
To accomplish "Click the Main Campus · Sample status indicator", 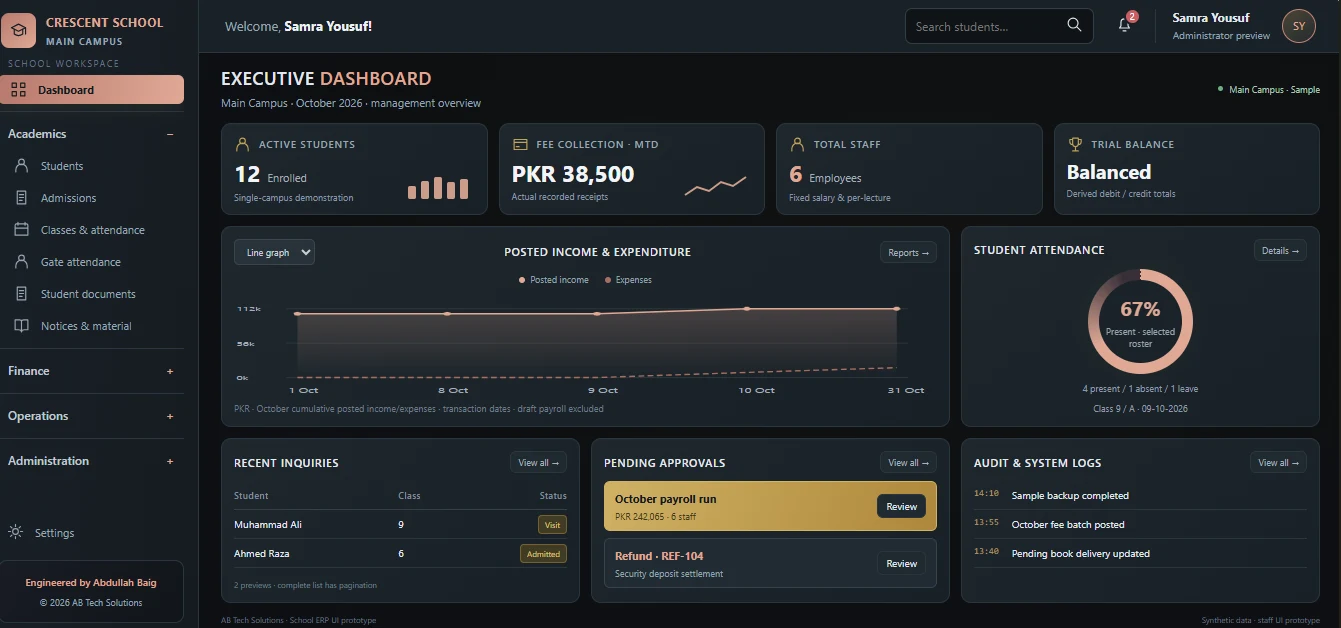I will [x=1269, y=90].
